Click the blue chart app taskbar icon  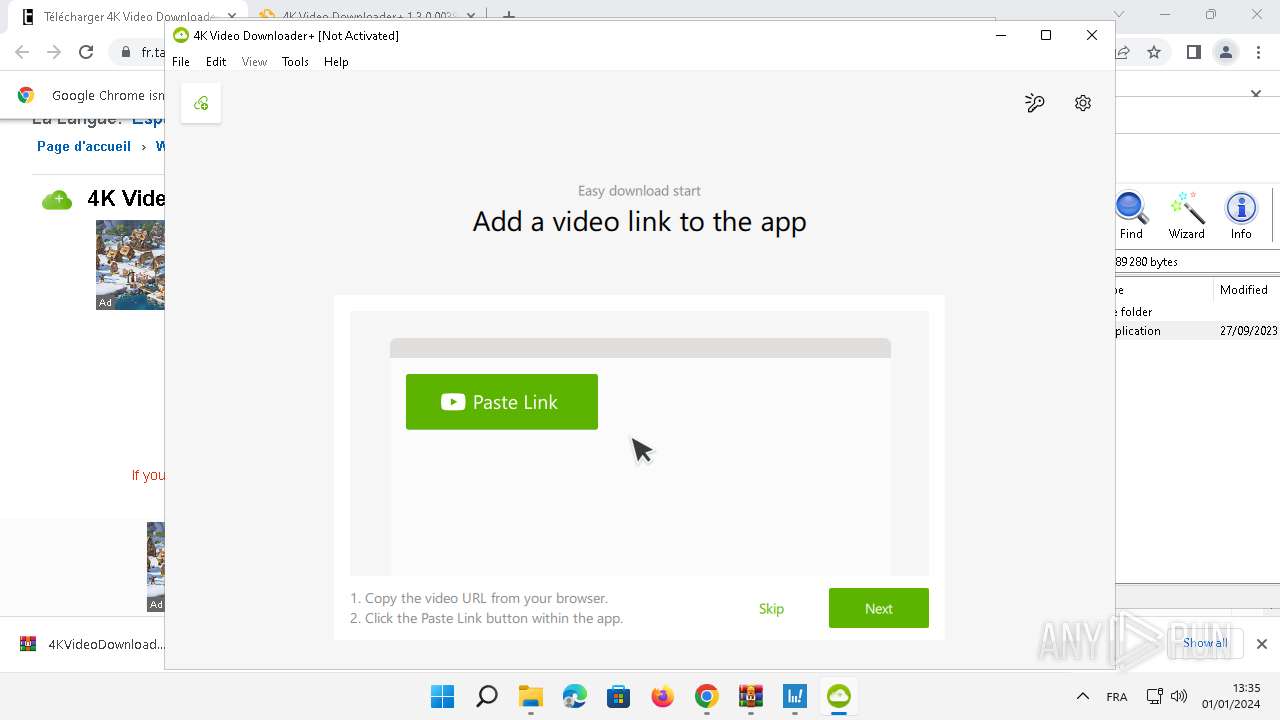pyautogui.click(x=794, y=696)
